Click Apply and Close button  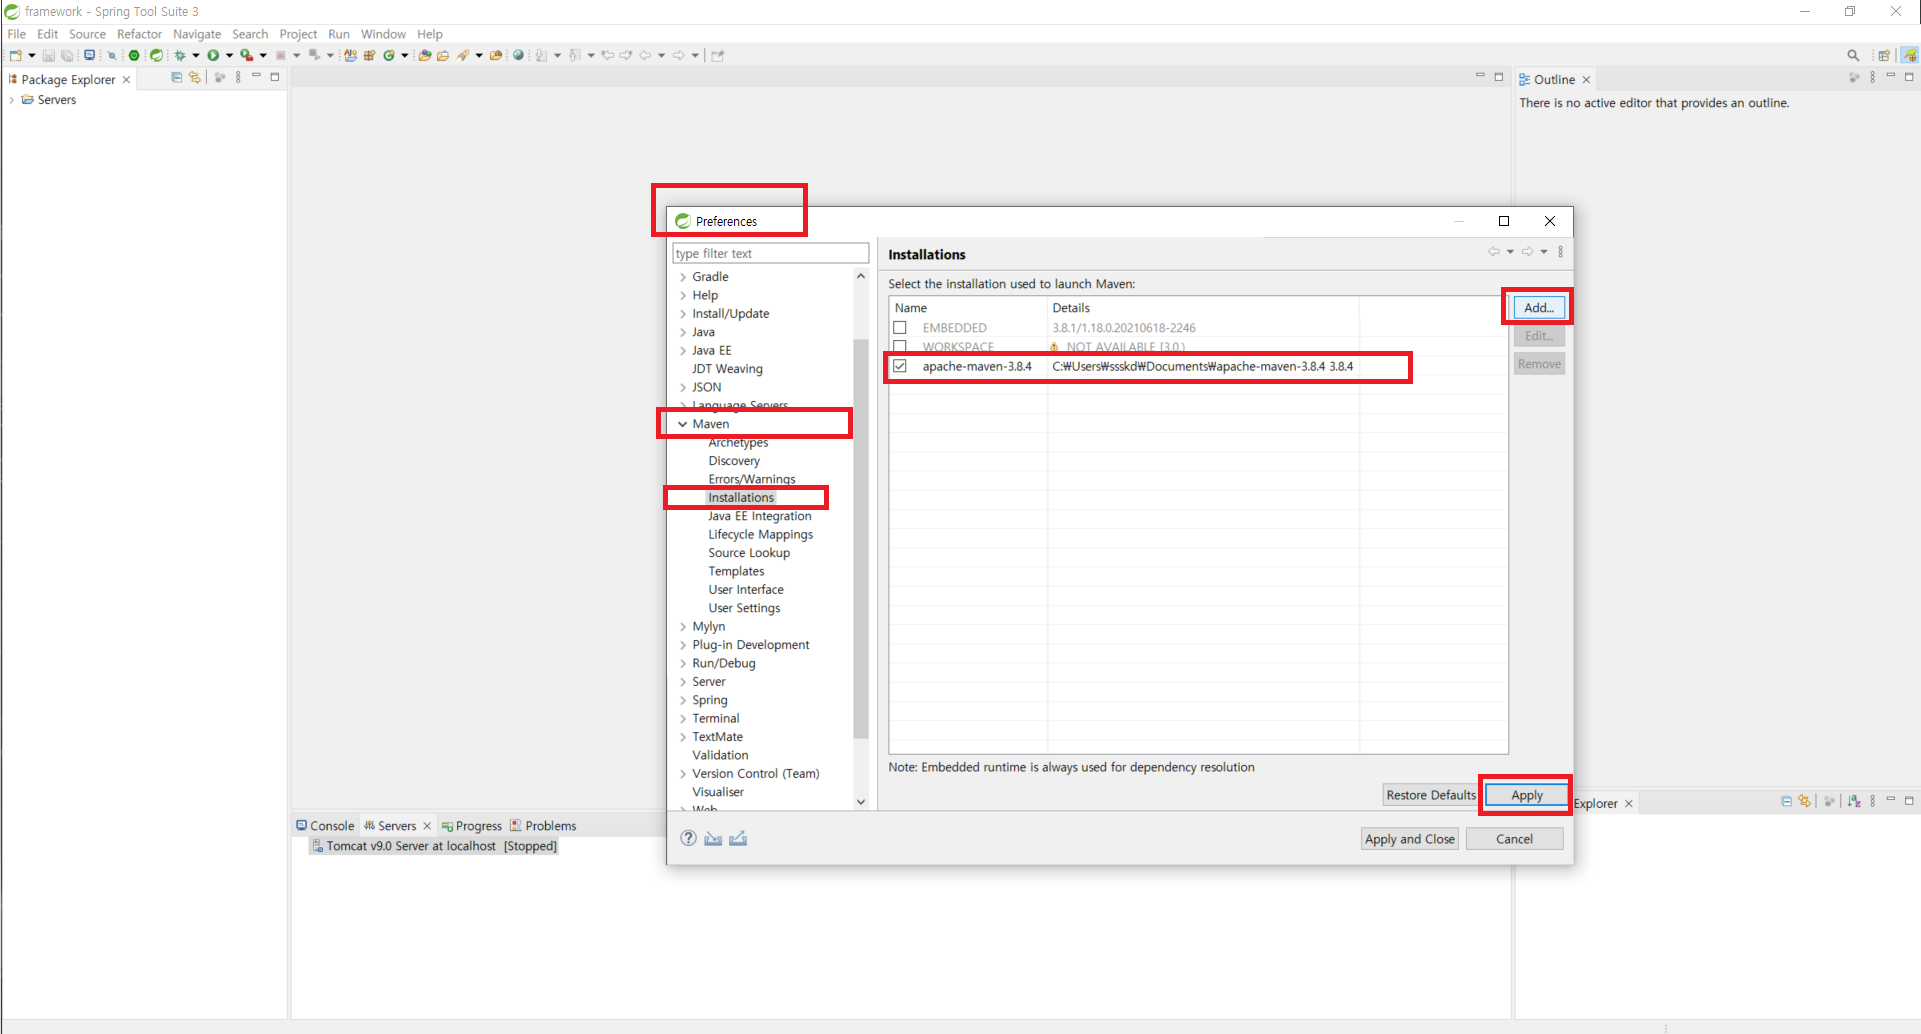tap(1409, 839)
